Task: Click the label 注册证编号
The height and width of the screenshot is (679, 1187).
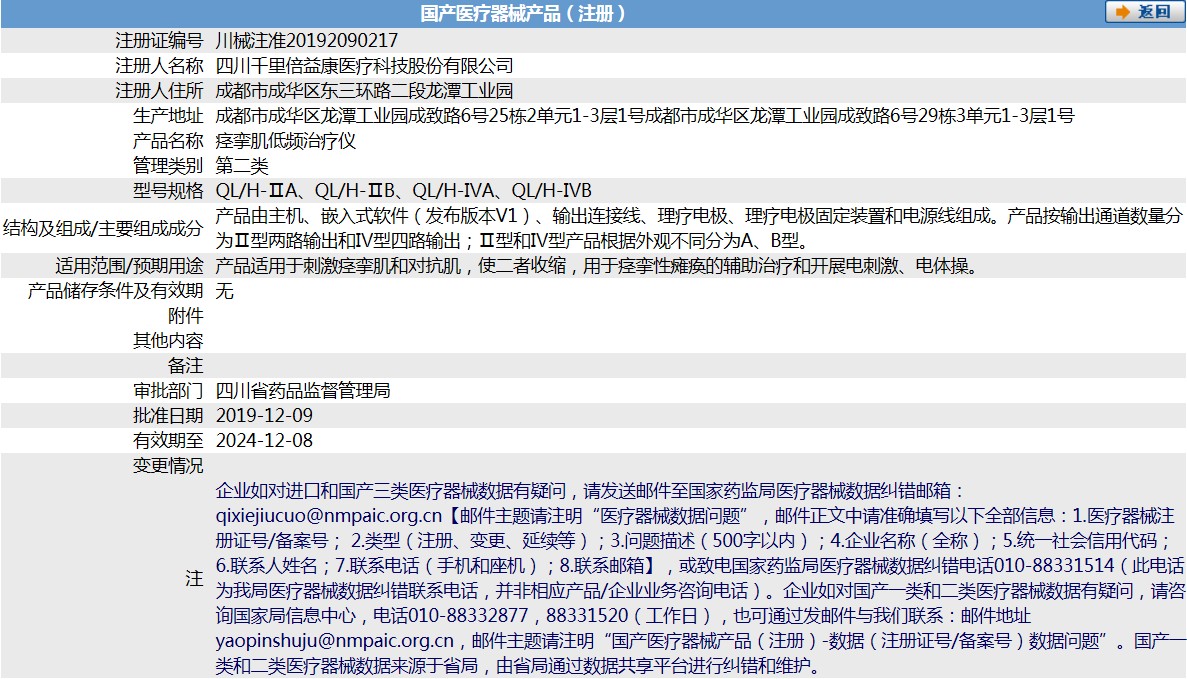Action: 159,41
